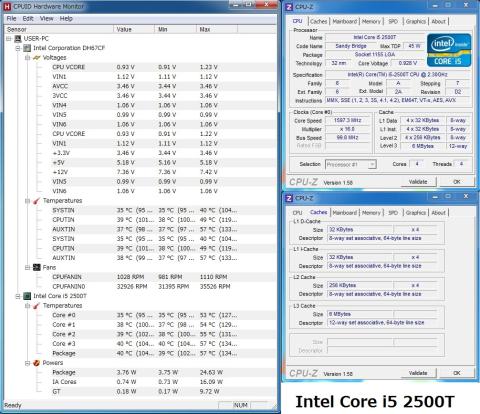Click the Core Speed value field
Viewport: 480px width, 414px height.
point(348,120)
